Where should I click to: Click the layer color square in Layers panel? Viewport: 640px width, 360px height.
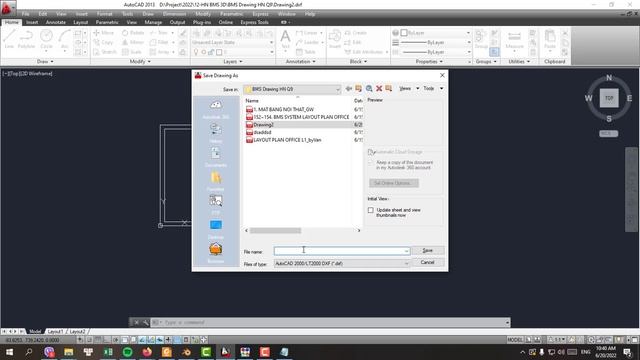pos(219,52)
